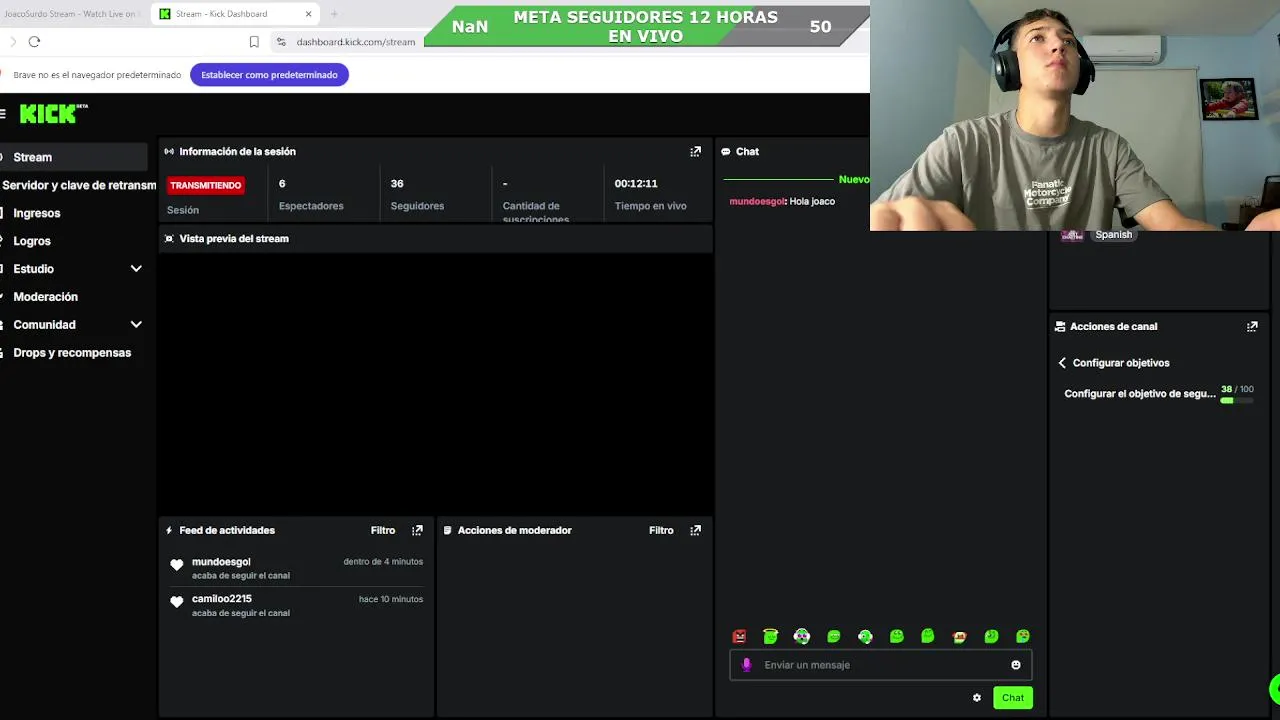
Task: Click heart icon next to camiloo2215
Action: (x=177, y=602)
